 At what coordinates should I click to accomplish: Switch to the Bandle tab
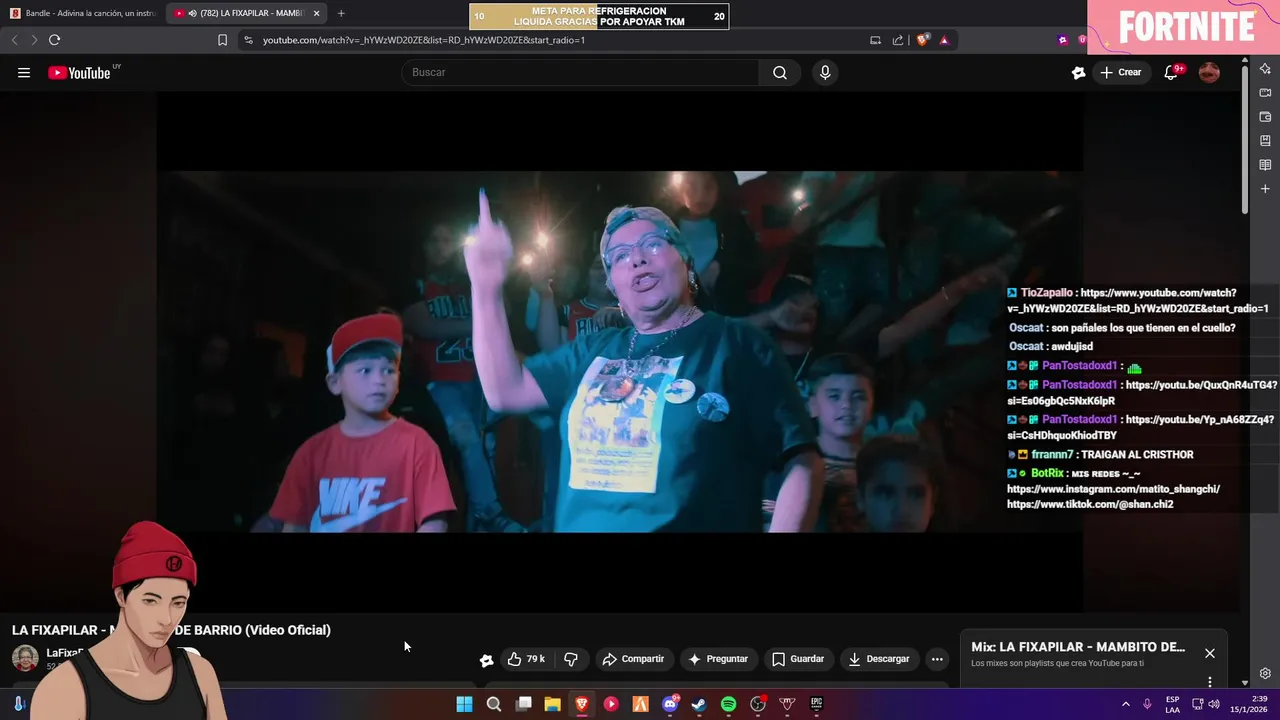tap(82, 13)
